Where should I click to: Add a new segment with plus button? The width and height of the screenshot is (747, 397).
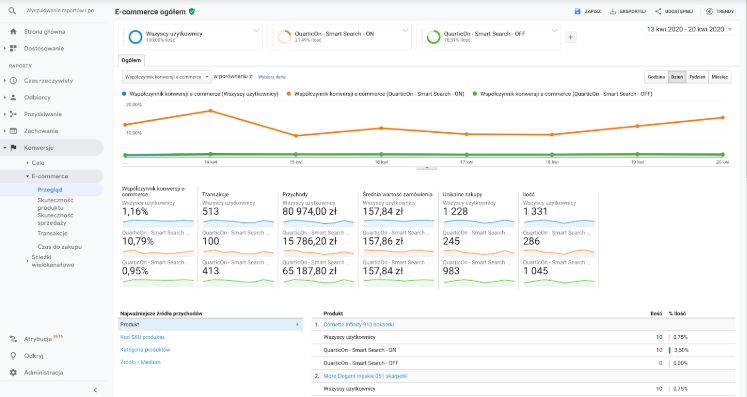click(571, 37)
